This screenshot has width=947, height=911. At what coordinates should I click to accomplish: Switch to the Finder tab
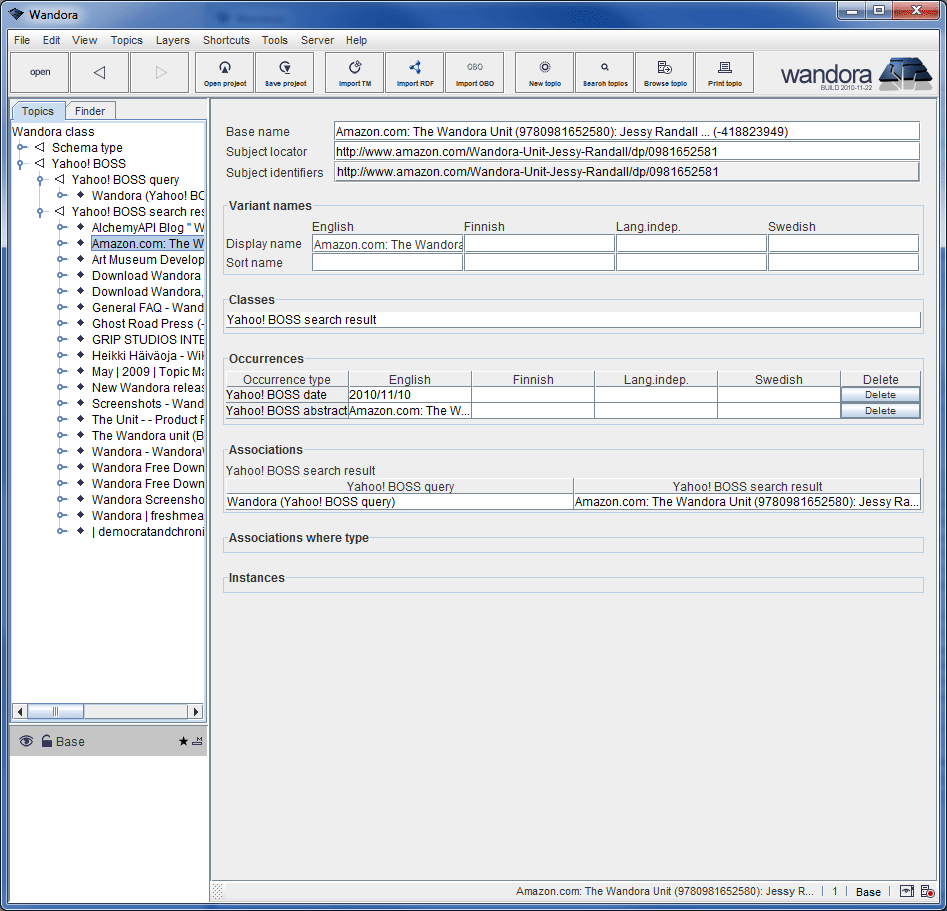click(x=90, y=110)
